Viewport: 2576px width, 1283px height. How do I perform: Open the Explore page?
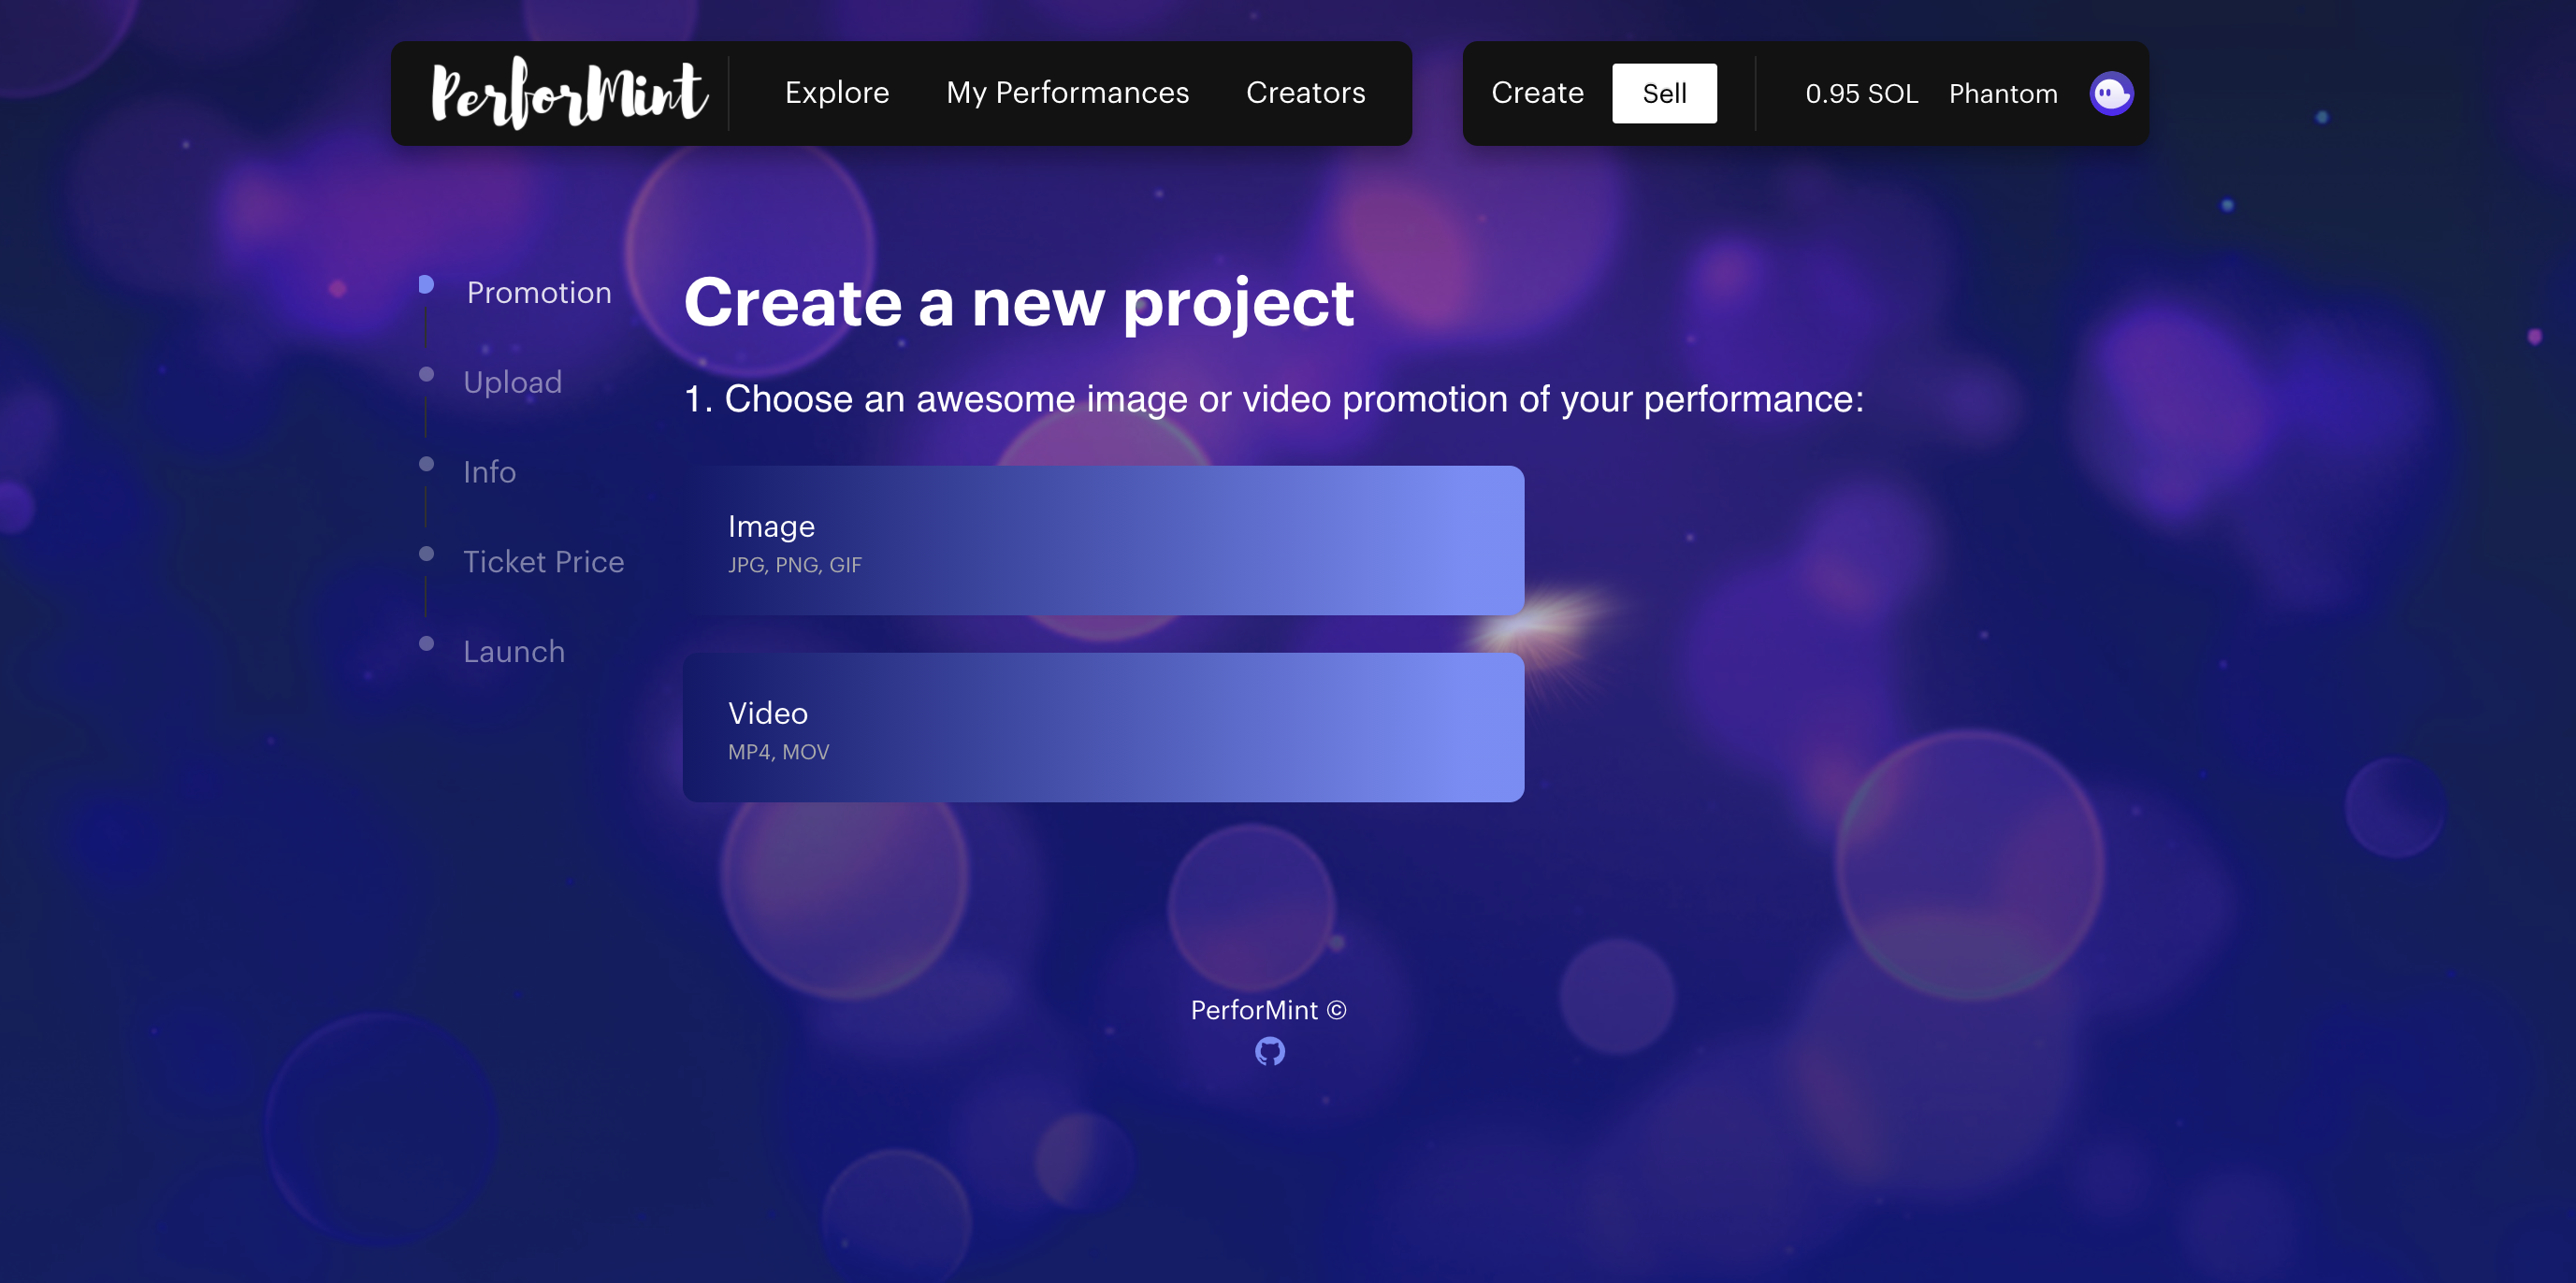(836, 93)
